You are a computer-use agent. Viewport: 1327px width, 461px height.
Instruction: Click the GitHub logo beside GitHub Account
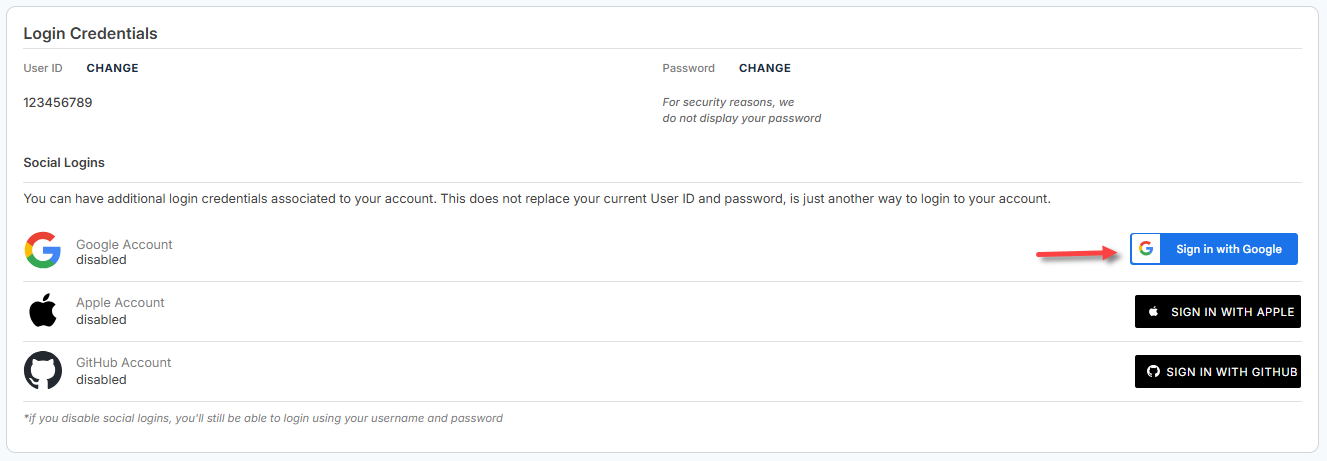[x=43, y=371]
